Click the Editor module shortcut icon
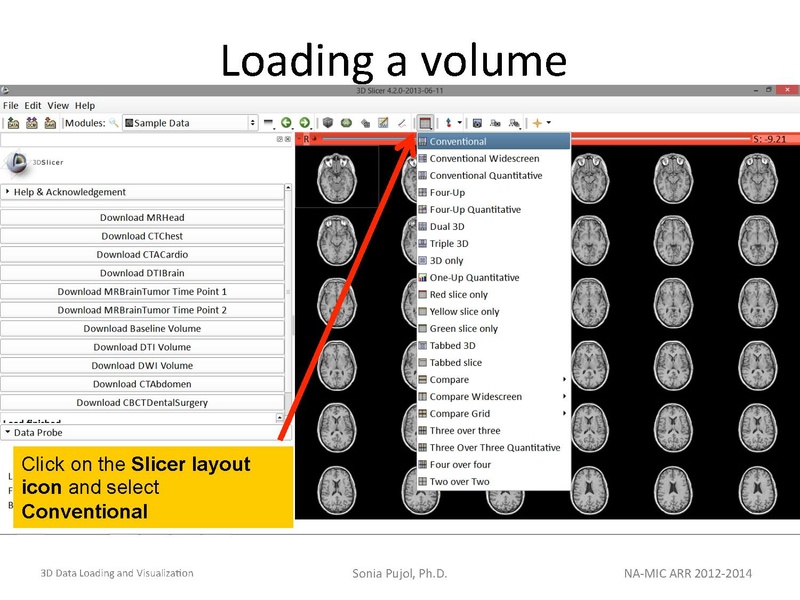This screenshot has width=800, height=600. click(x=383, y=122)
